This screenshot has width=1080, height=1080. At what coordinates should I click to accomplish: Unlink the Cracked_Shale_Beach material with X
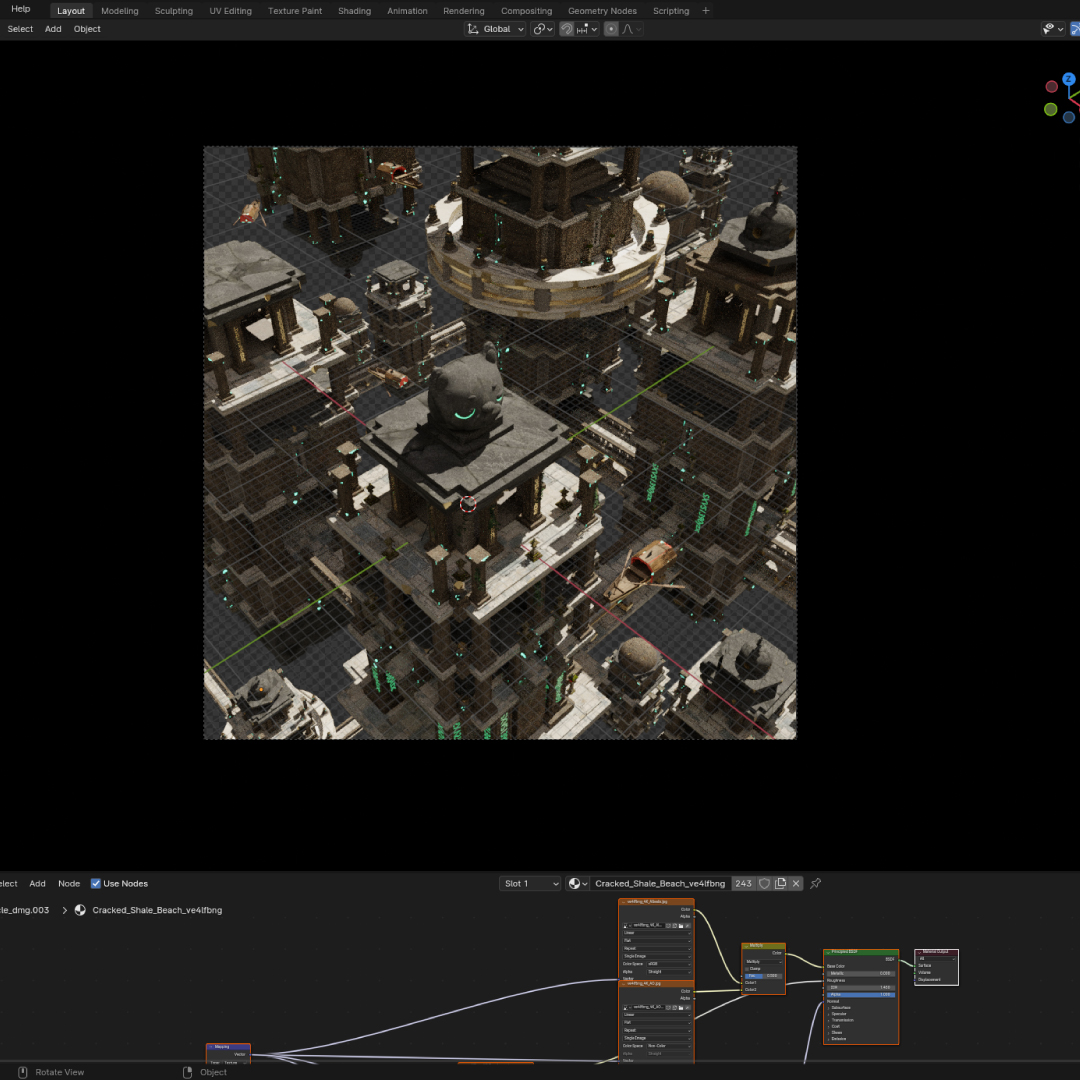tap(796, 884)
